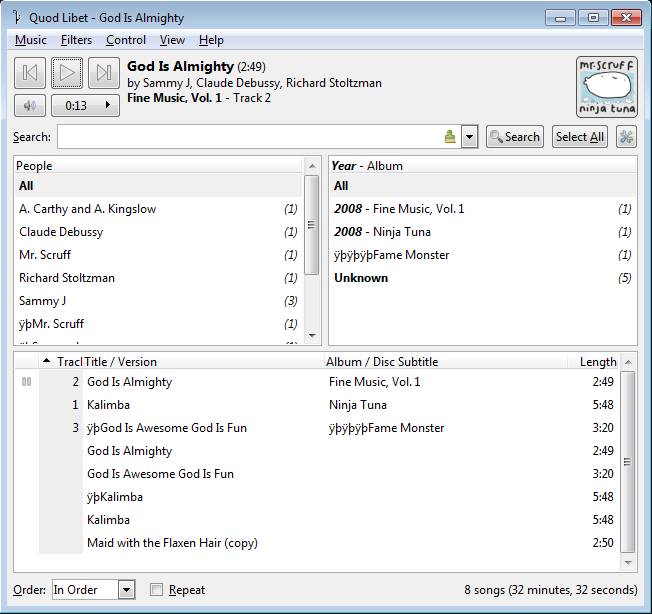The width and height of the screenshot is (652, 614).
Task: Sort by the Length column header
Action: [x=593, y=362]
